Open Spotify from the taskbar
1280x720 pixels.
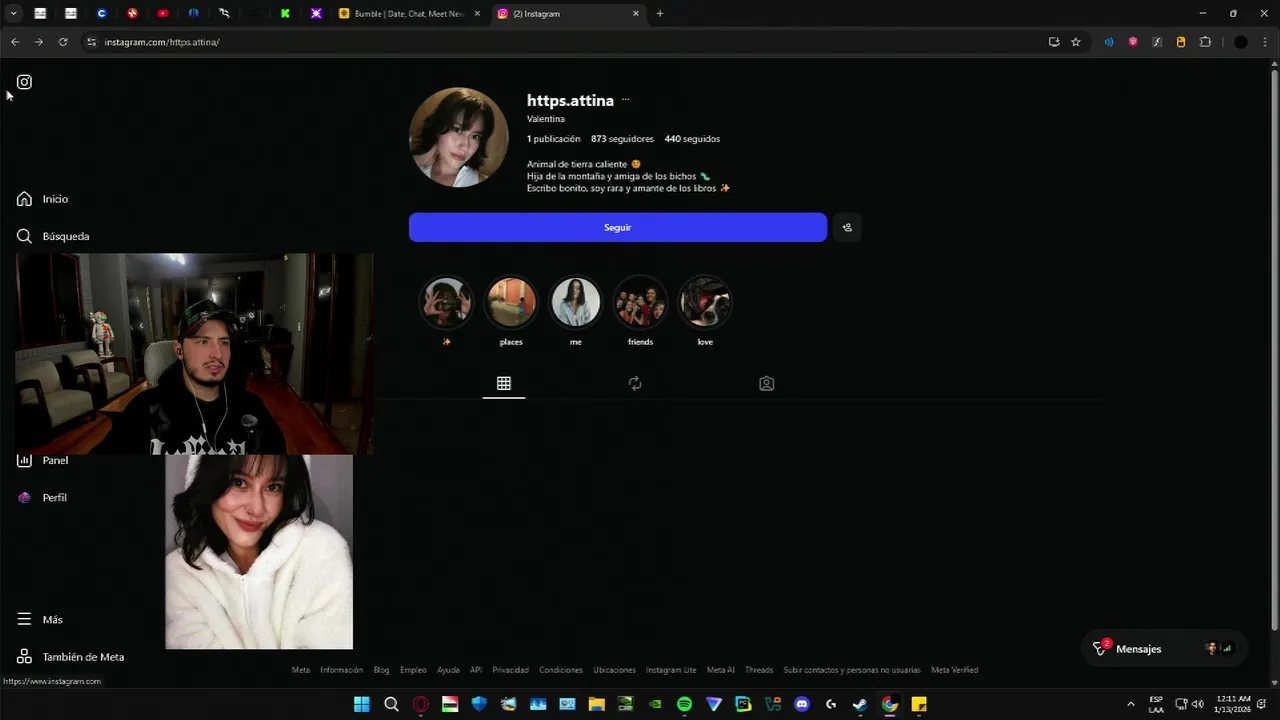tap(684, 704)
